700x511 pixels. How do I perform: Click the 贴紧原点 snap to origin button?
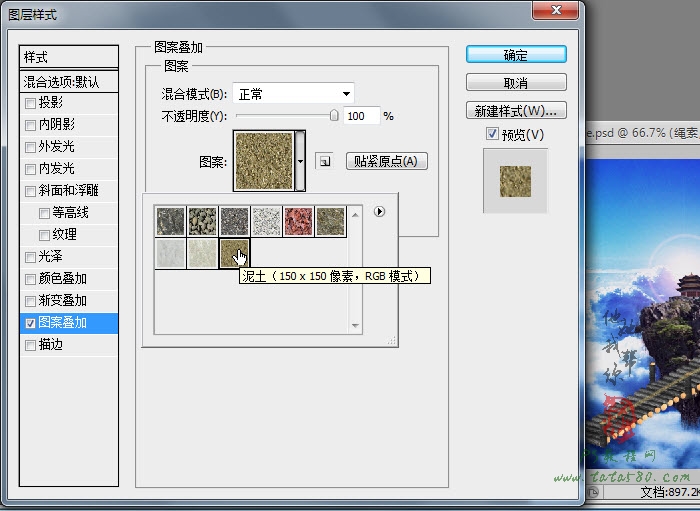tap(386, 161)
